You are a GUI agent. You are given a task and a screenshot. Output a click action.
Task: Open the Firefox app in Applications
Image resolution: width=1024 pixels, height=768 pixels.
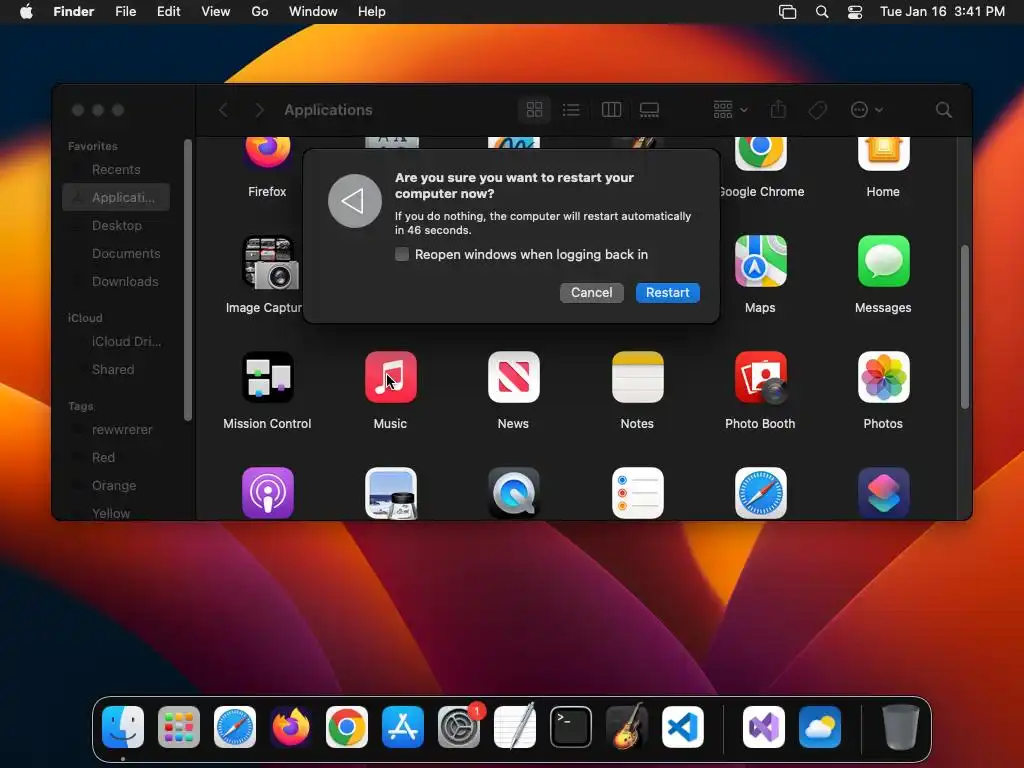coord(268,153)
